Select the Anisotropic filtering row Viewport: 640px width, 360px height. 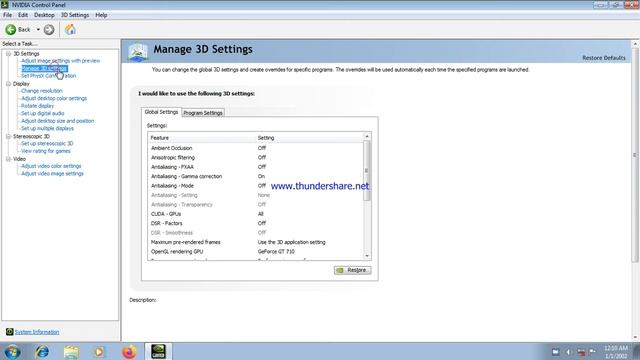click(255, 158)
